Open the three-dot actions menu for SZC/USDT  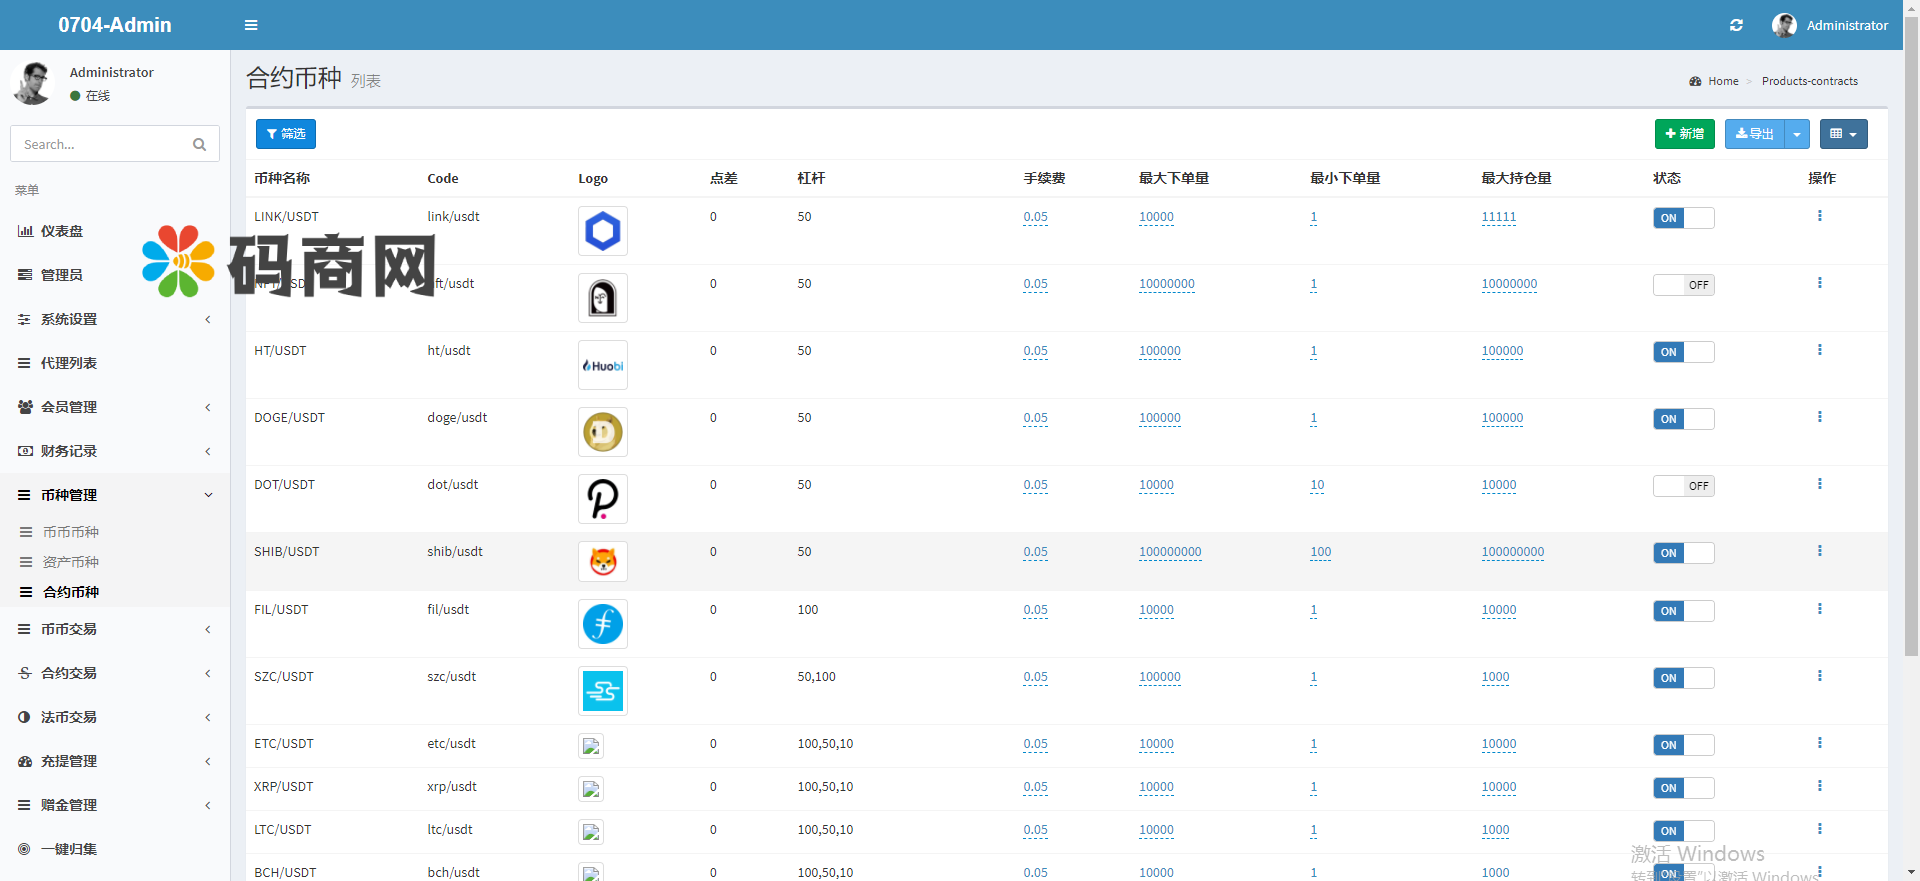pyautogui.click(x=1819, y=676)
